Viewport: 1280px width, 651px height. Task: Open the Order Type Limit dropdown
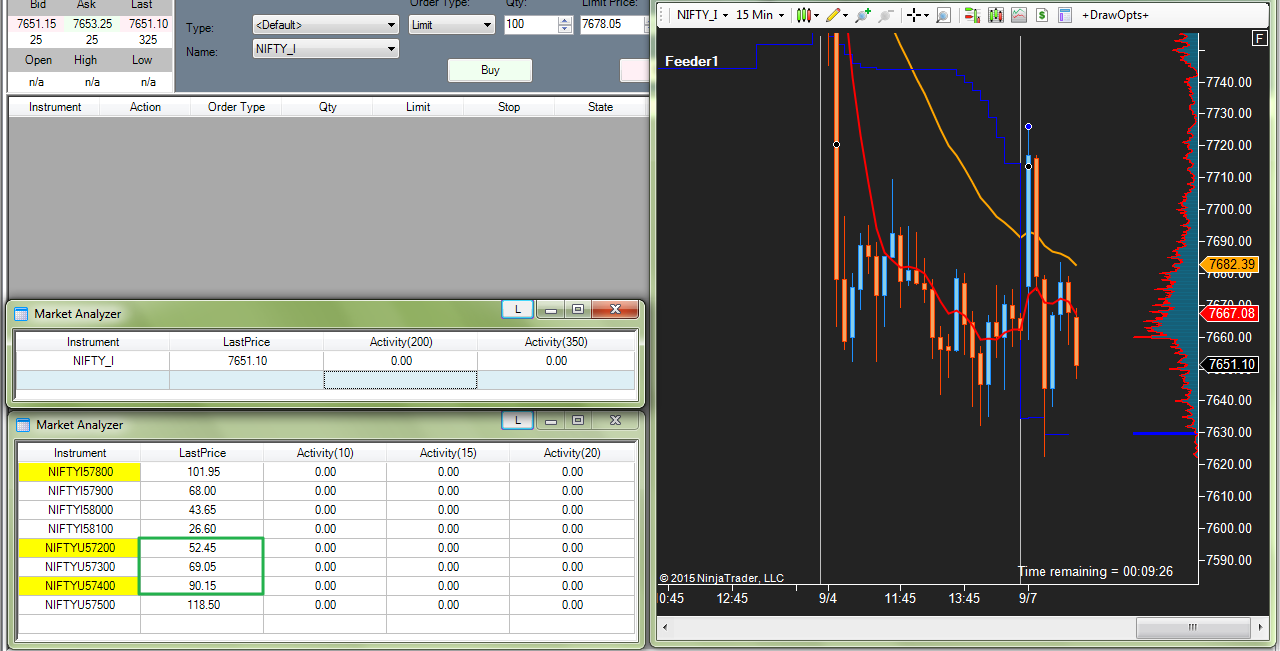coord(452,25)
